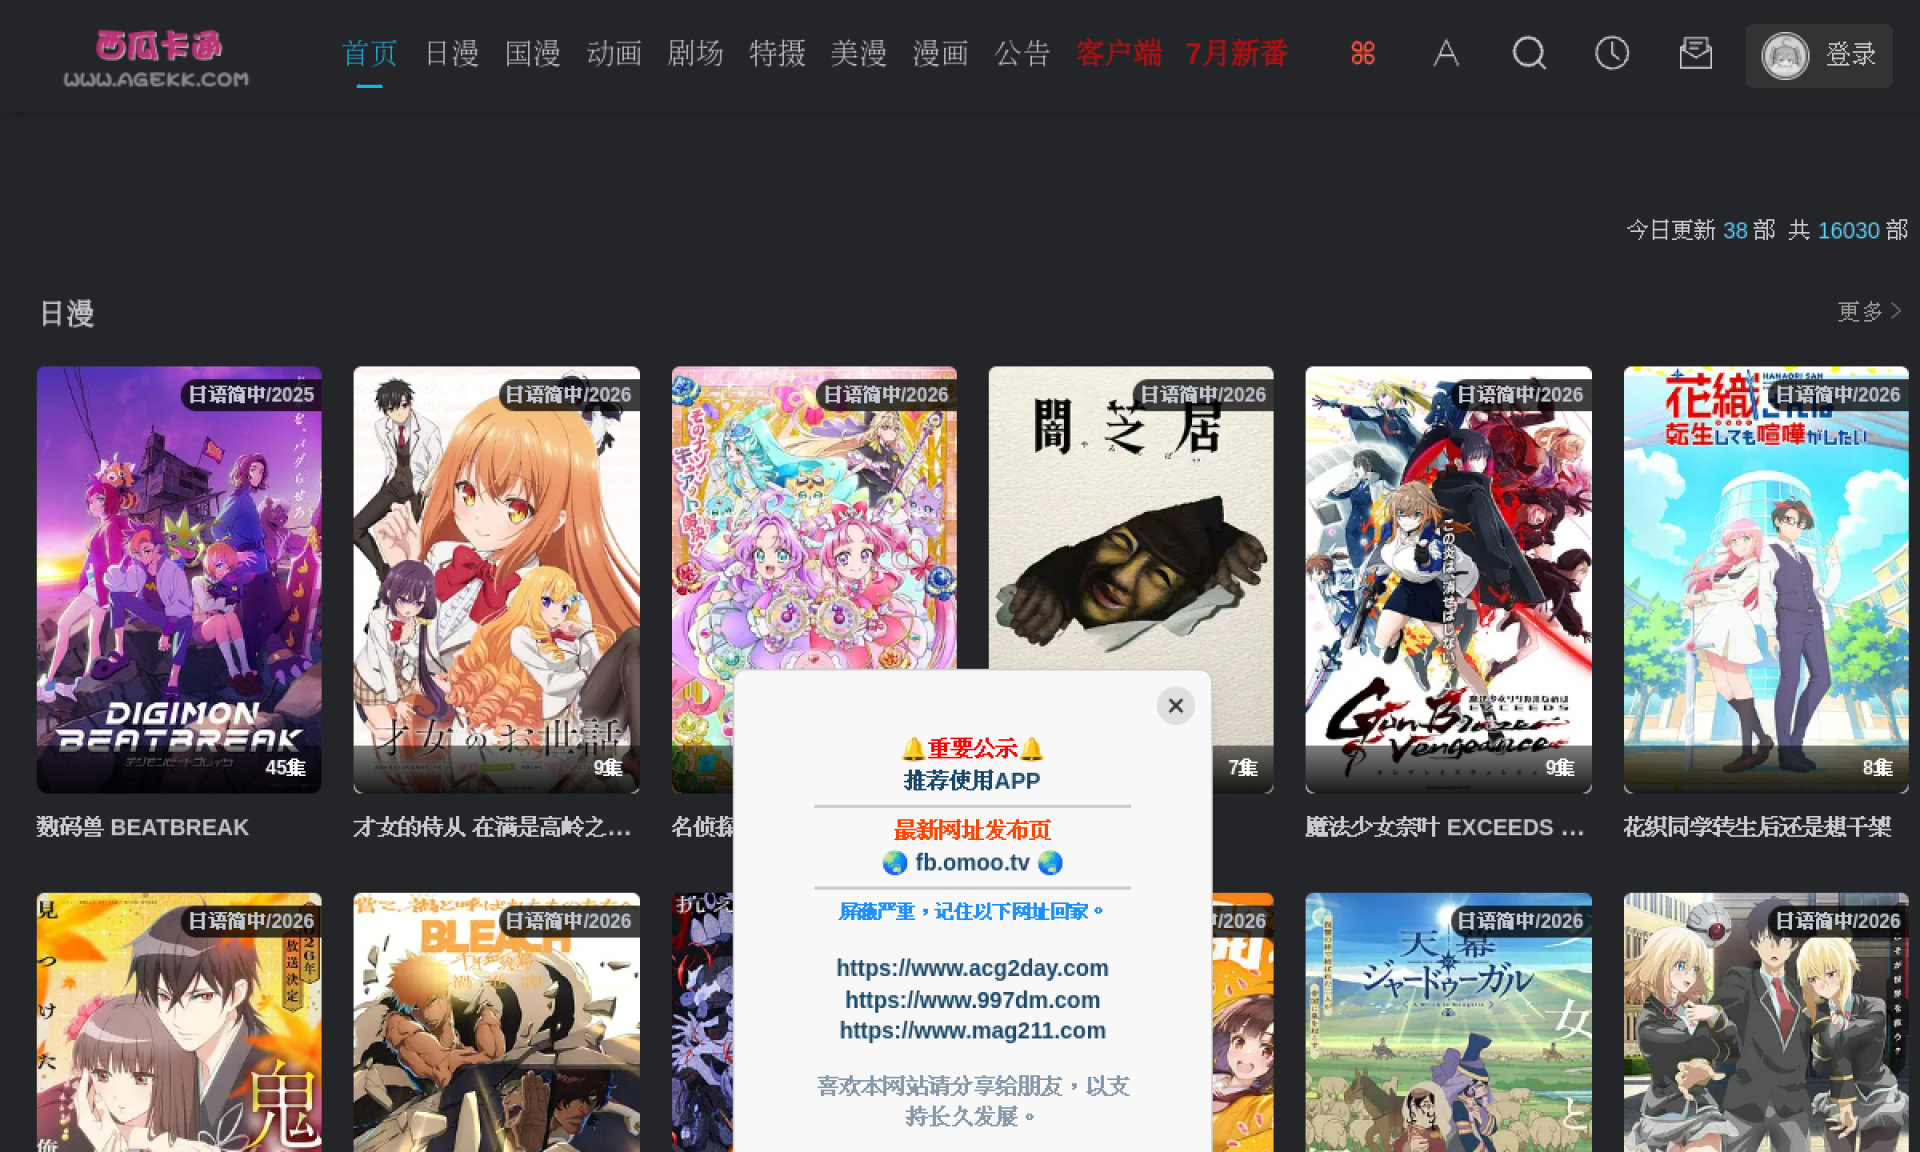Open the BLEACH poster thumbnail
Viewport: 1920px width, 1152px height.
(496, 1022)
